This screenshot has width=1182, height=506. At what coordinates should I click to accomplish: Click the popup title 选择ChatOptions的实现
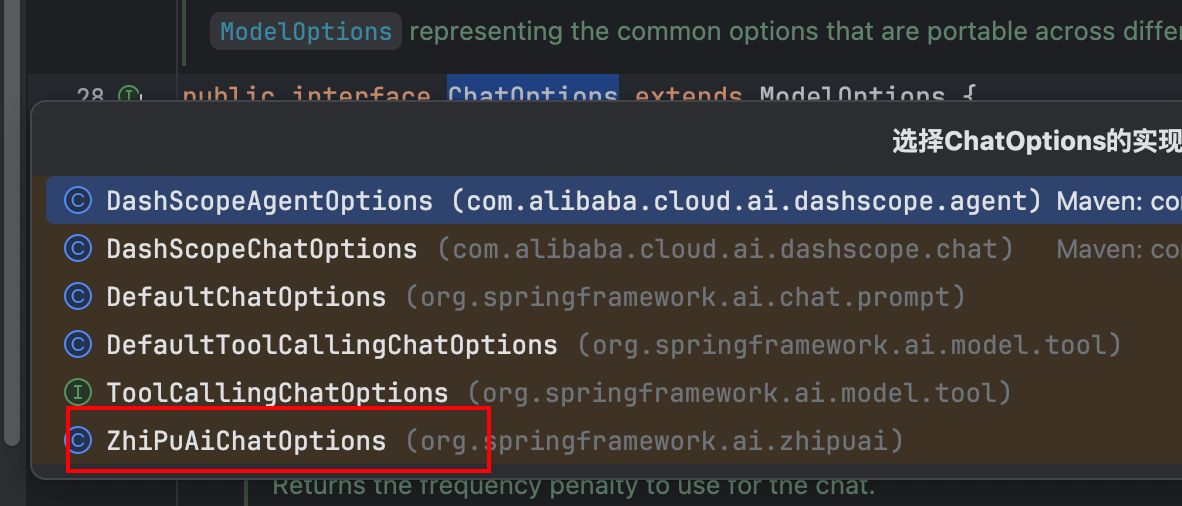(1036, 142)
